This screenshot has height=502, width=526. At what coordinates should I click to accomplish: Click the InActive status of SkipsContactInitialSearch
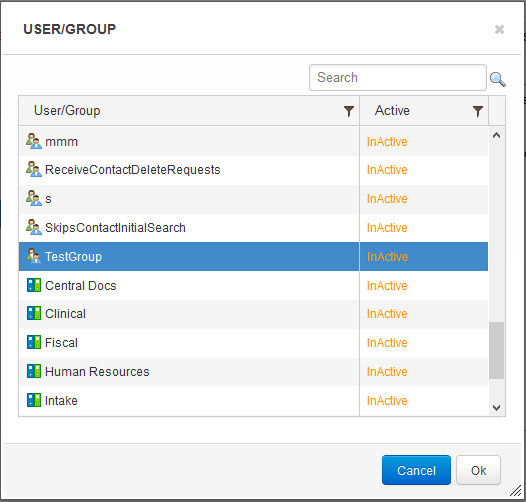tap(387, 228)
